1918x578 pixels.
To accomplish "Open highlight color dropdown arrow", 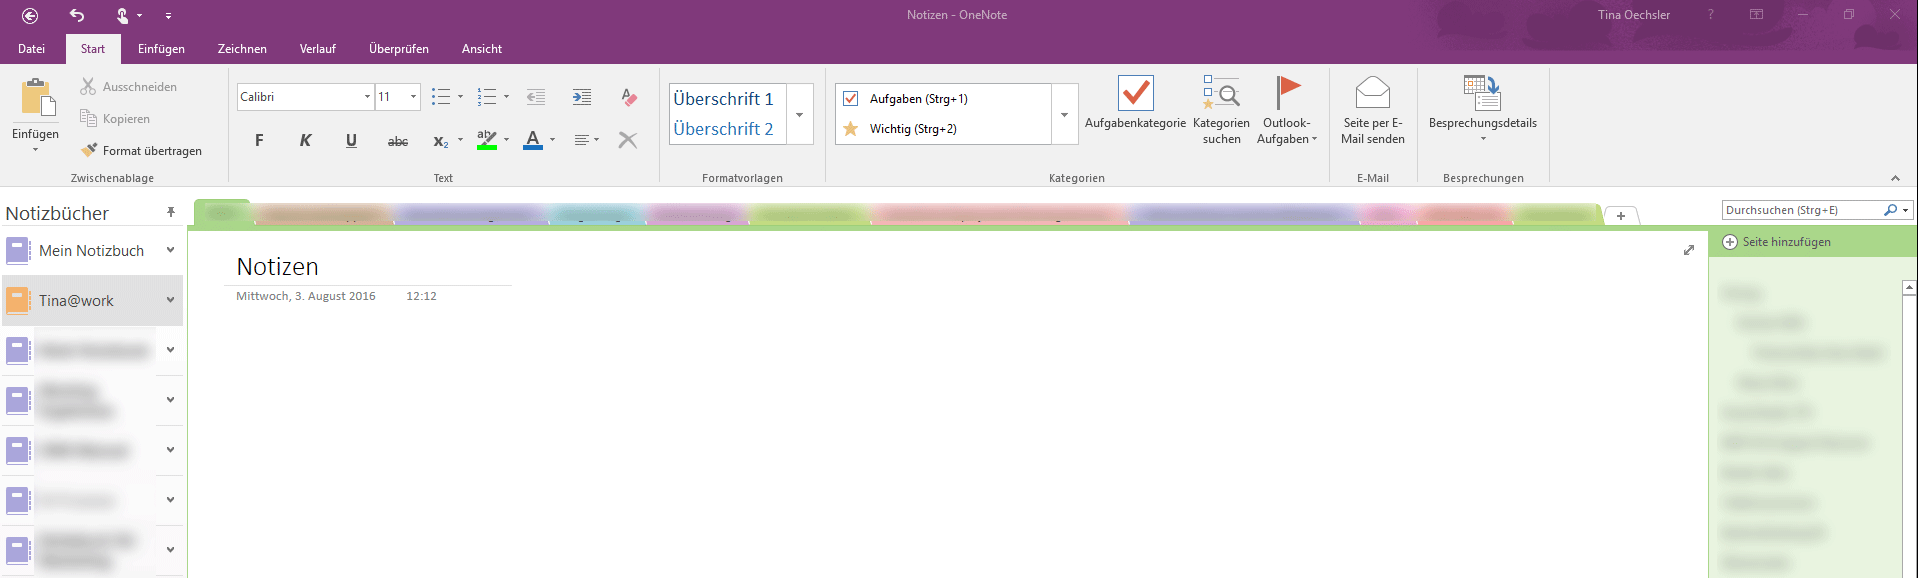I will pyautogui.click(x=506, y=140).
